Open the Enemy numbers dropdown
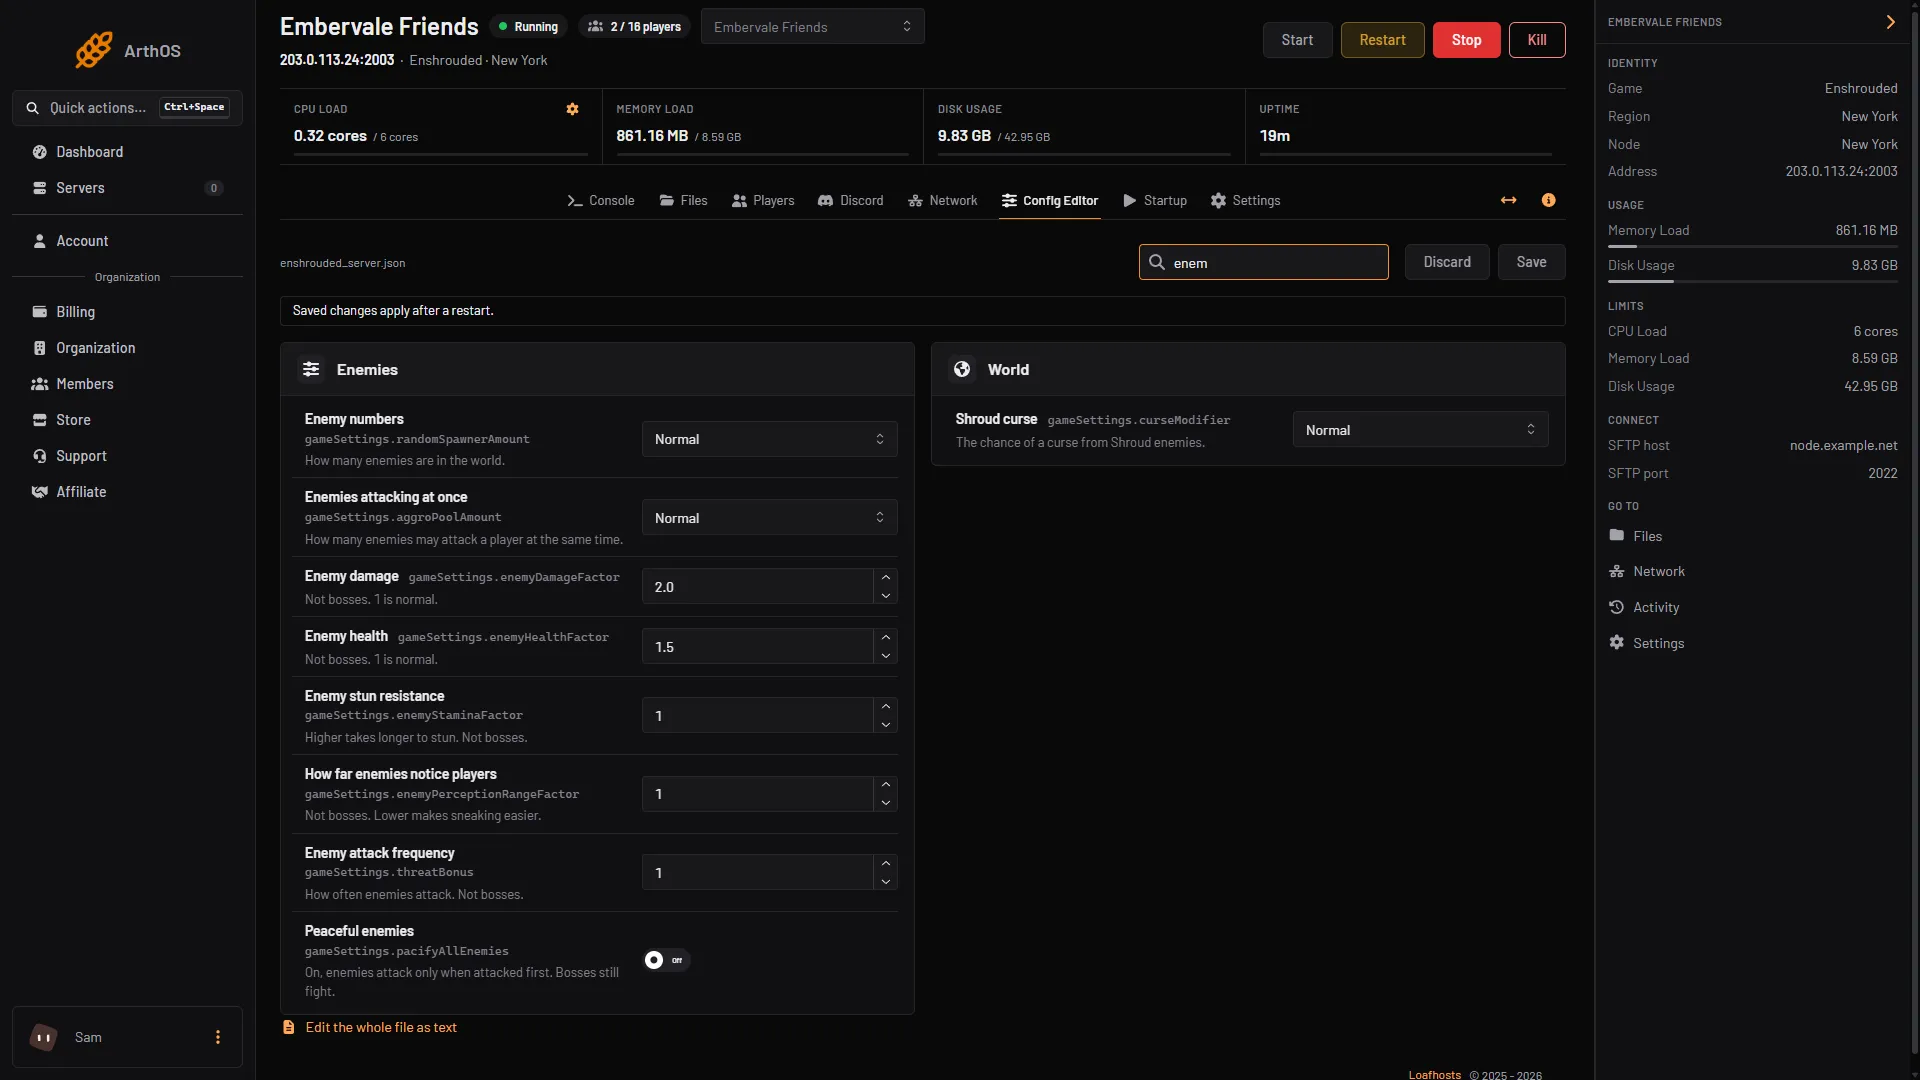Screen dimensions: 1920x1080 click(x=769, y=439)
